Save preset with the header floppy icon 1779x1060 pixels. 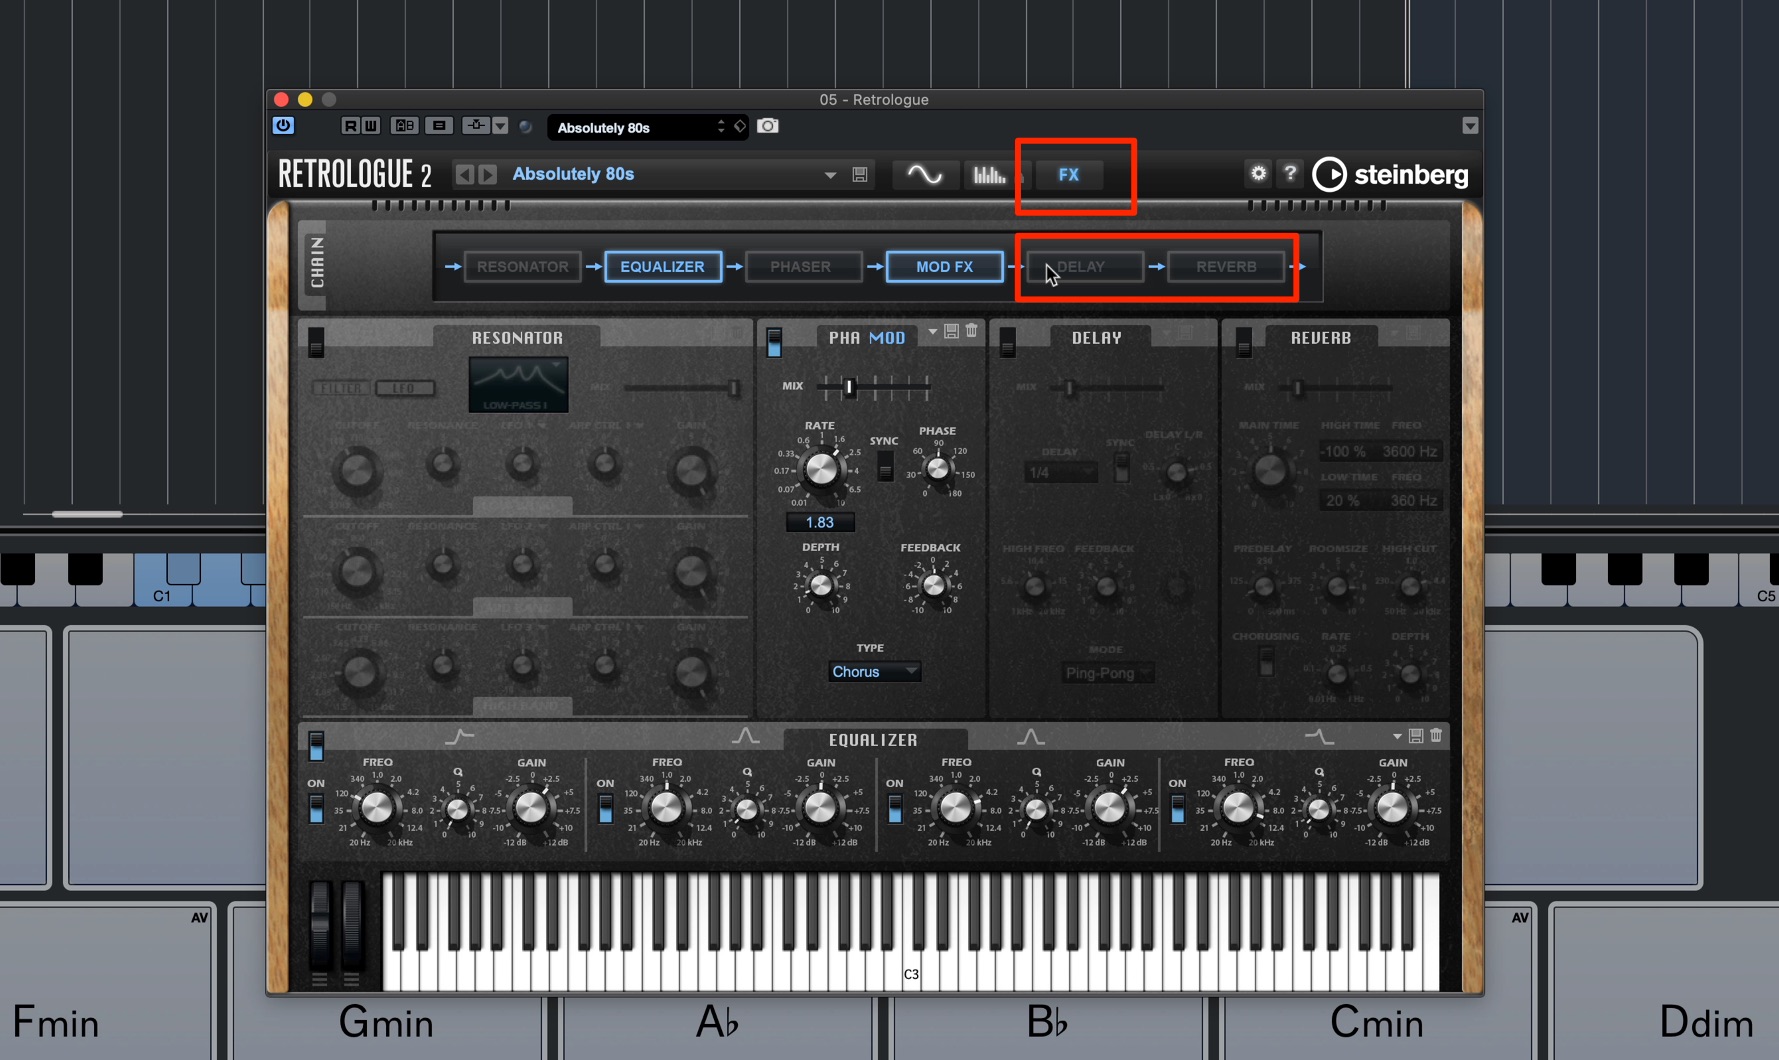point(860,174)
